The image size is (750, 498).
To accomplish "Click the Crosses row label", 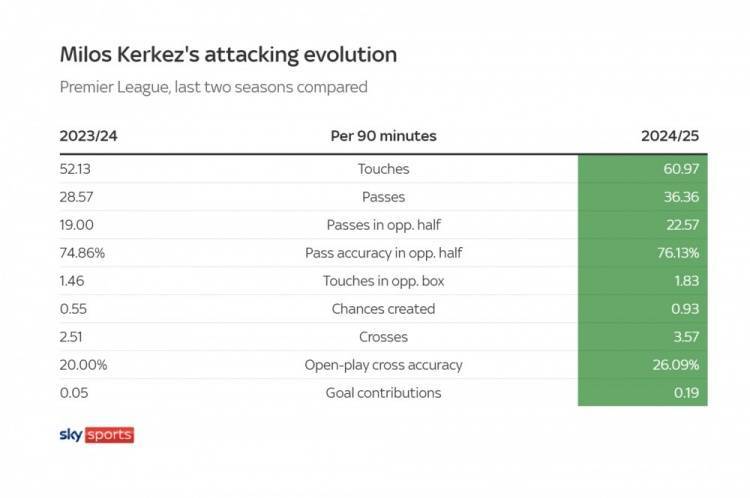I will [x=384, y=337].
